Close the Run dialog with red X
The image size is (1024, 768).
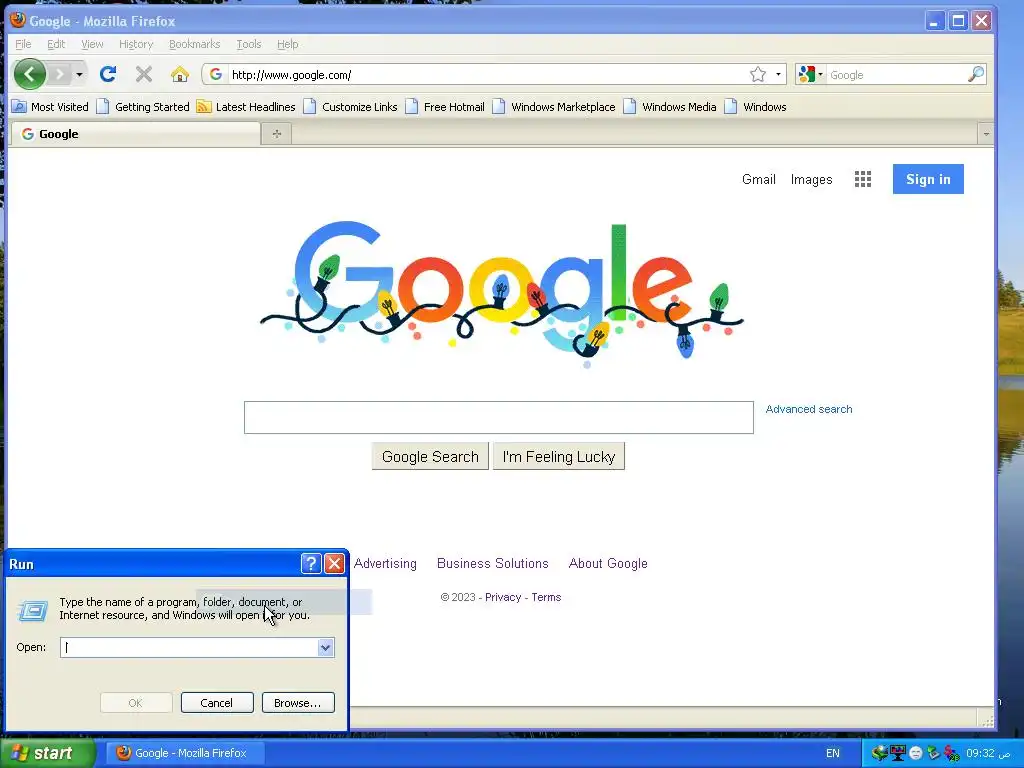point(334,563)
